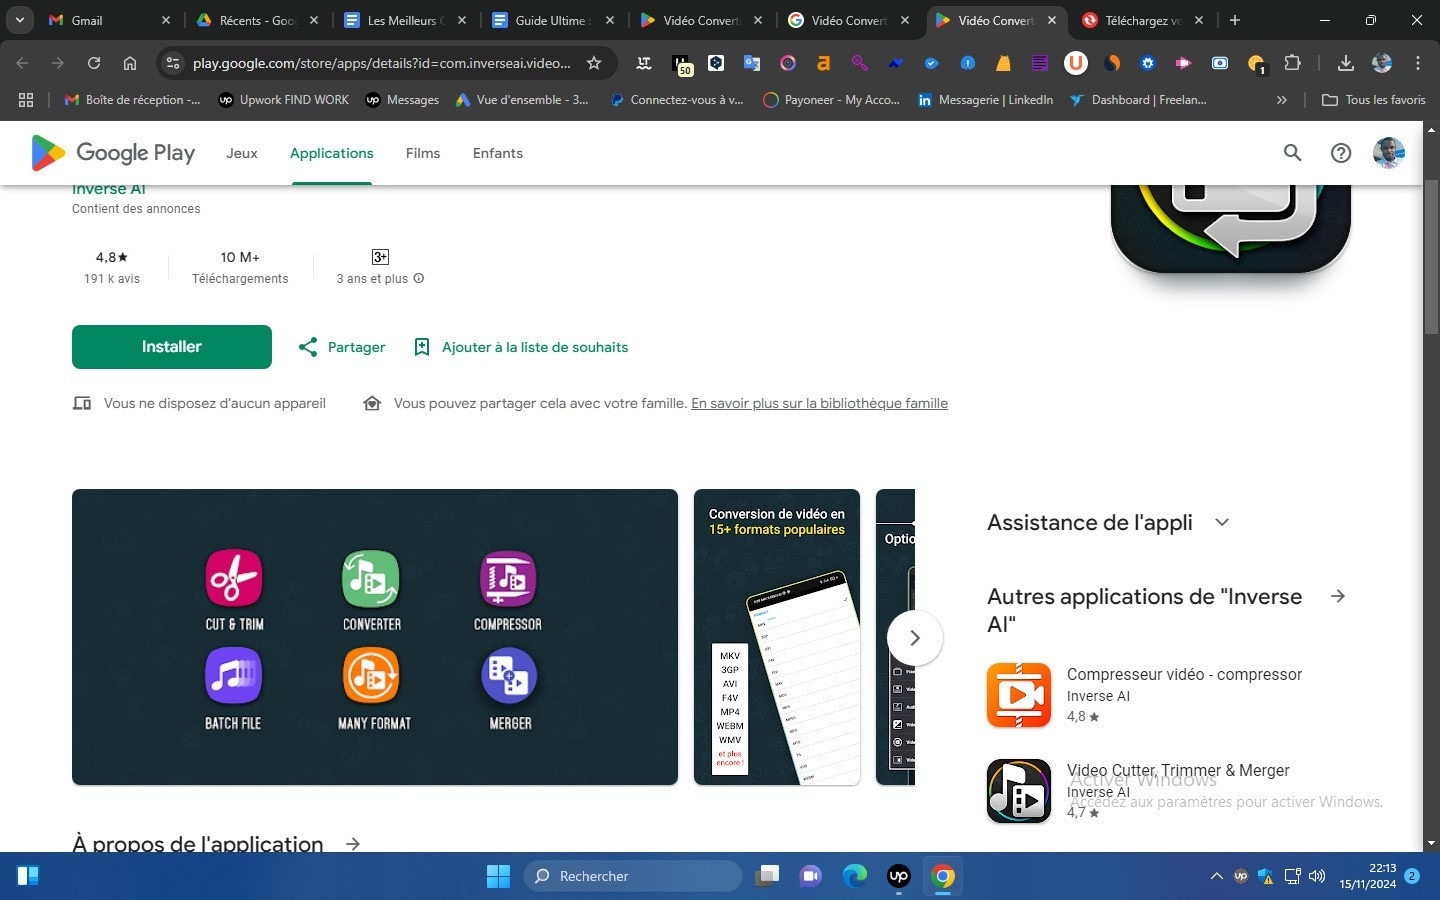Viewport: 1440px width, 900px height.
Task: Click the age rating info icon
Action: (x=419, y=279)
